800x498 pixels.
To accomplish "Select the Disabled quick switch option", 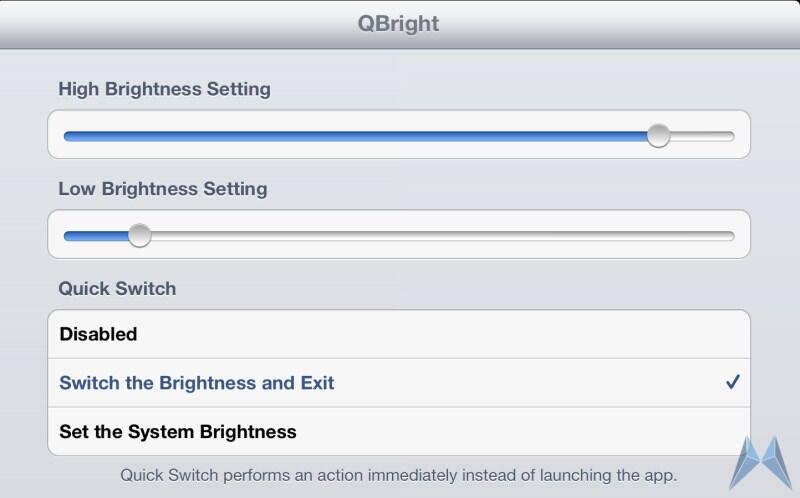I will 399,334.
